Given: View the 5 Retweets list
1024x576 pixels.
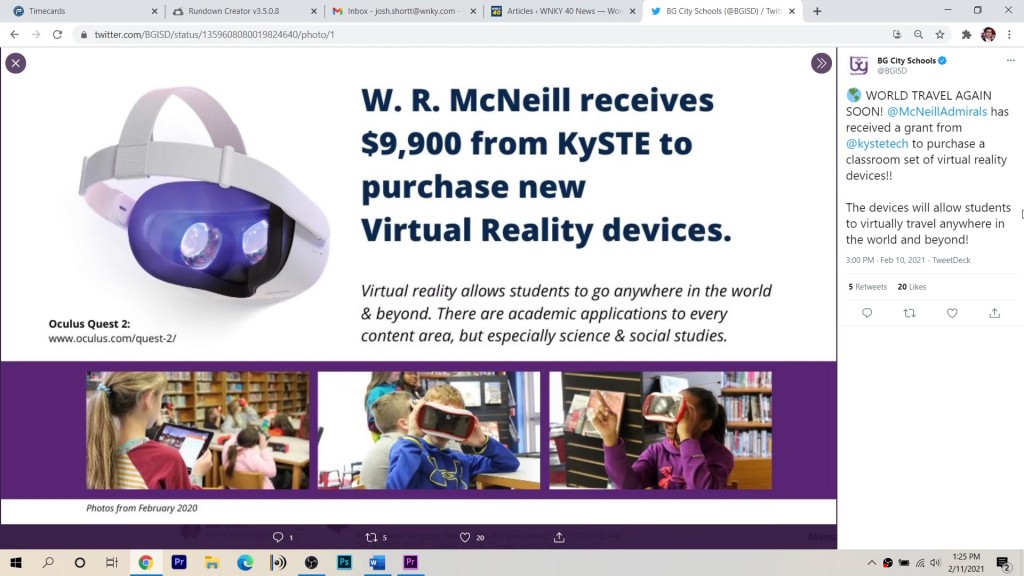Looking at the screenshot, I should (867, 287).
